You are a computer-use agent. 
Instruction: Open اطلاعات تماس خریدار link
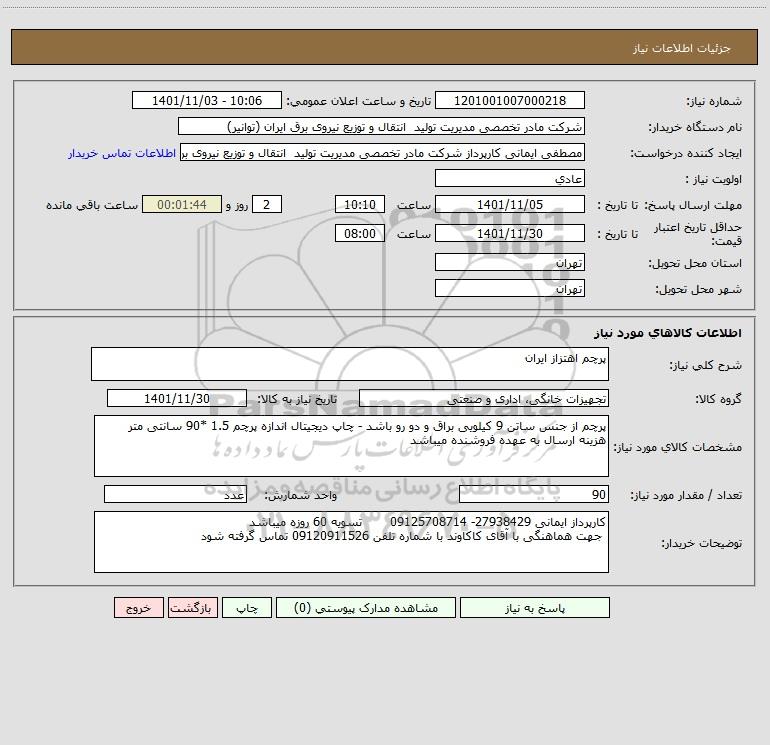pyautogui.click(x=122, y=153)
